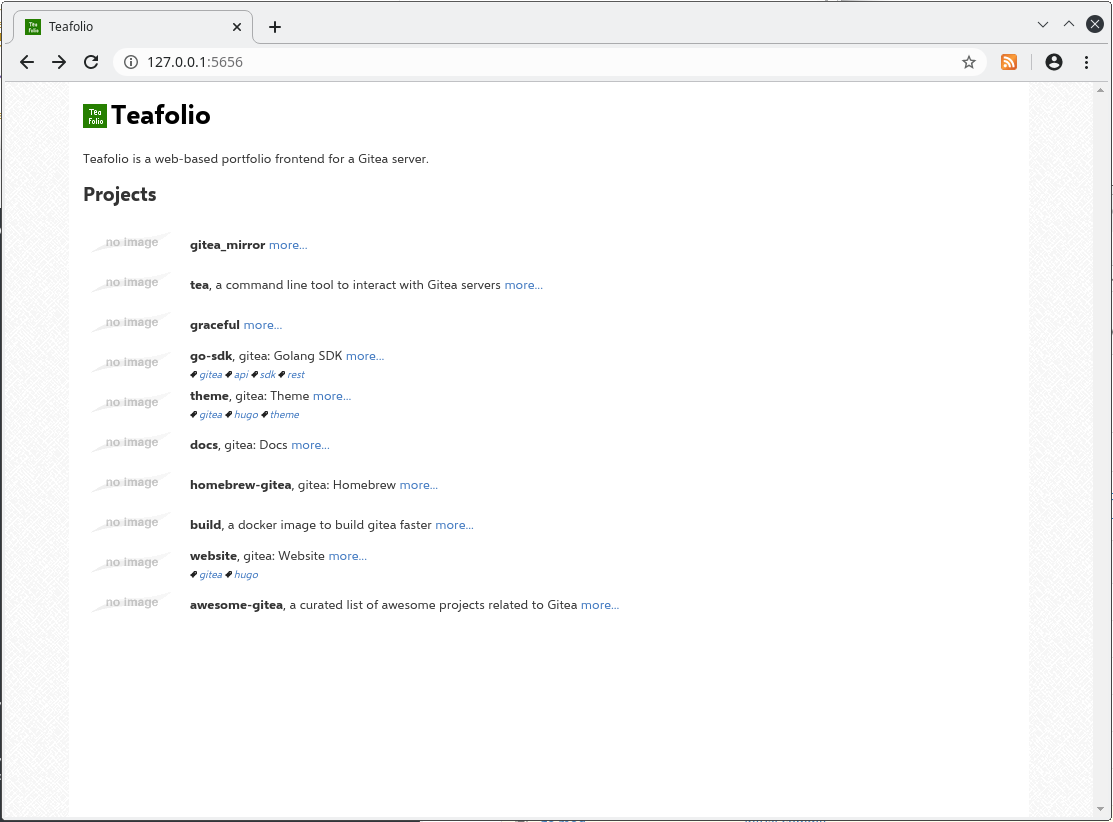This screenshot has height=822, width=1113.
Task: Close the Teafolio tab
Action: (237, 27)
